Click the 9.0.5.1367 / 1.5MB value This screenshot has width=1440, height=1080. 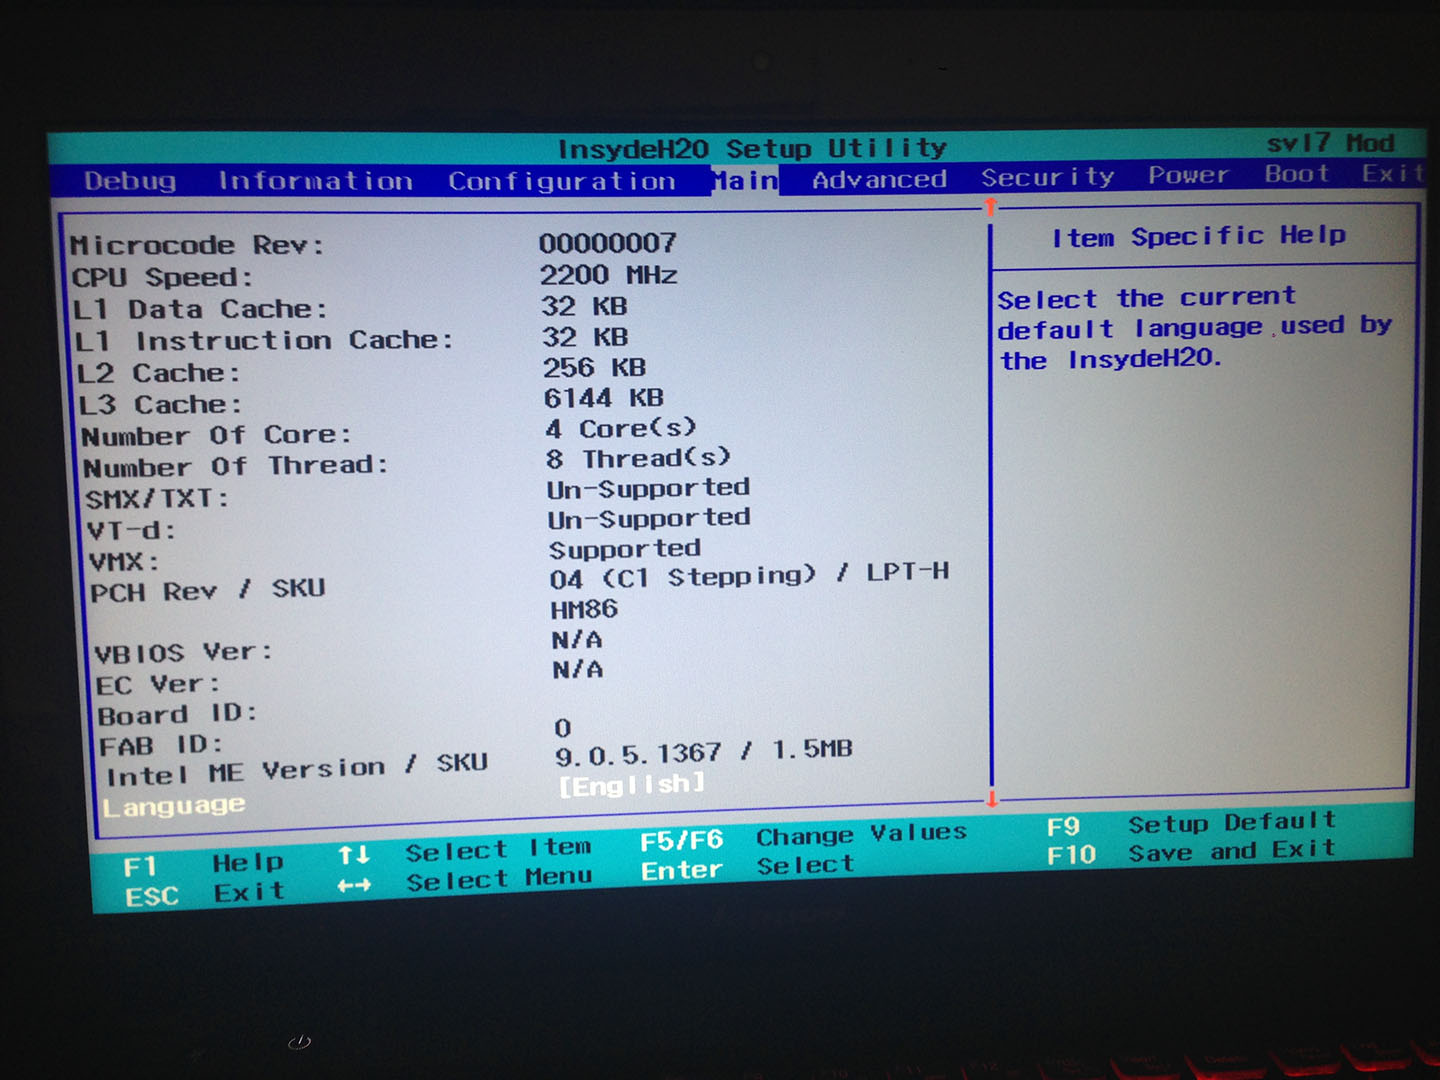704,751
